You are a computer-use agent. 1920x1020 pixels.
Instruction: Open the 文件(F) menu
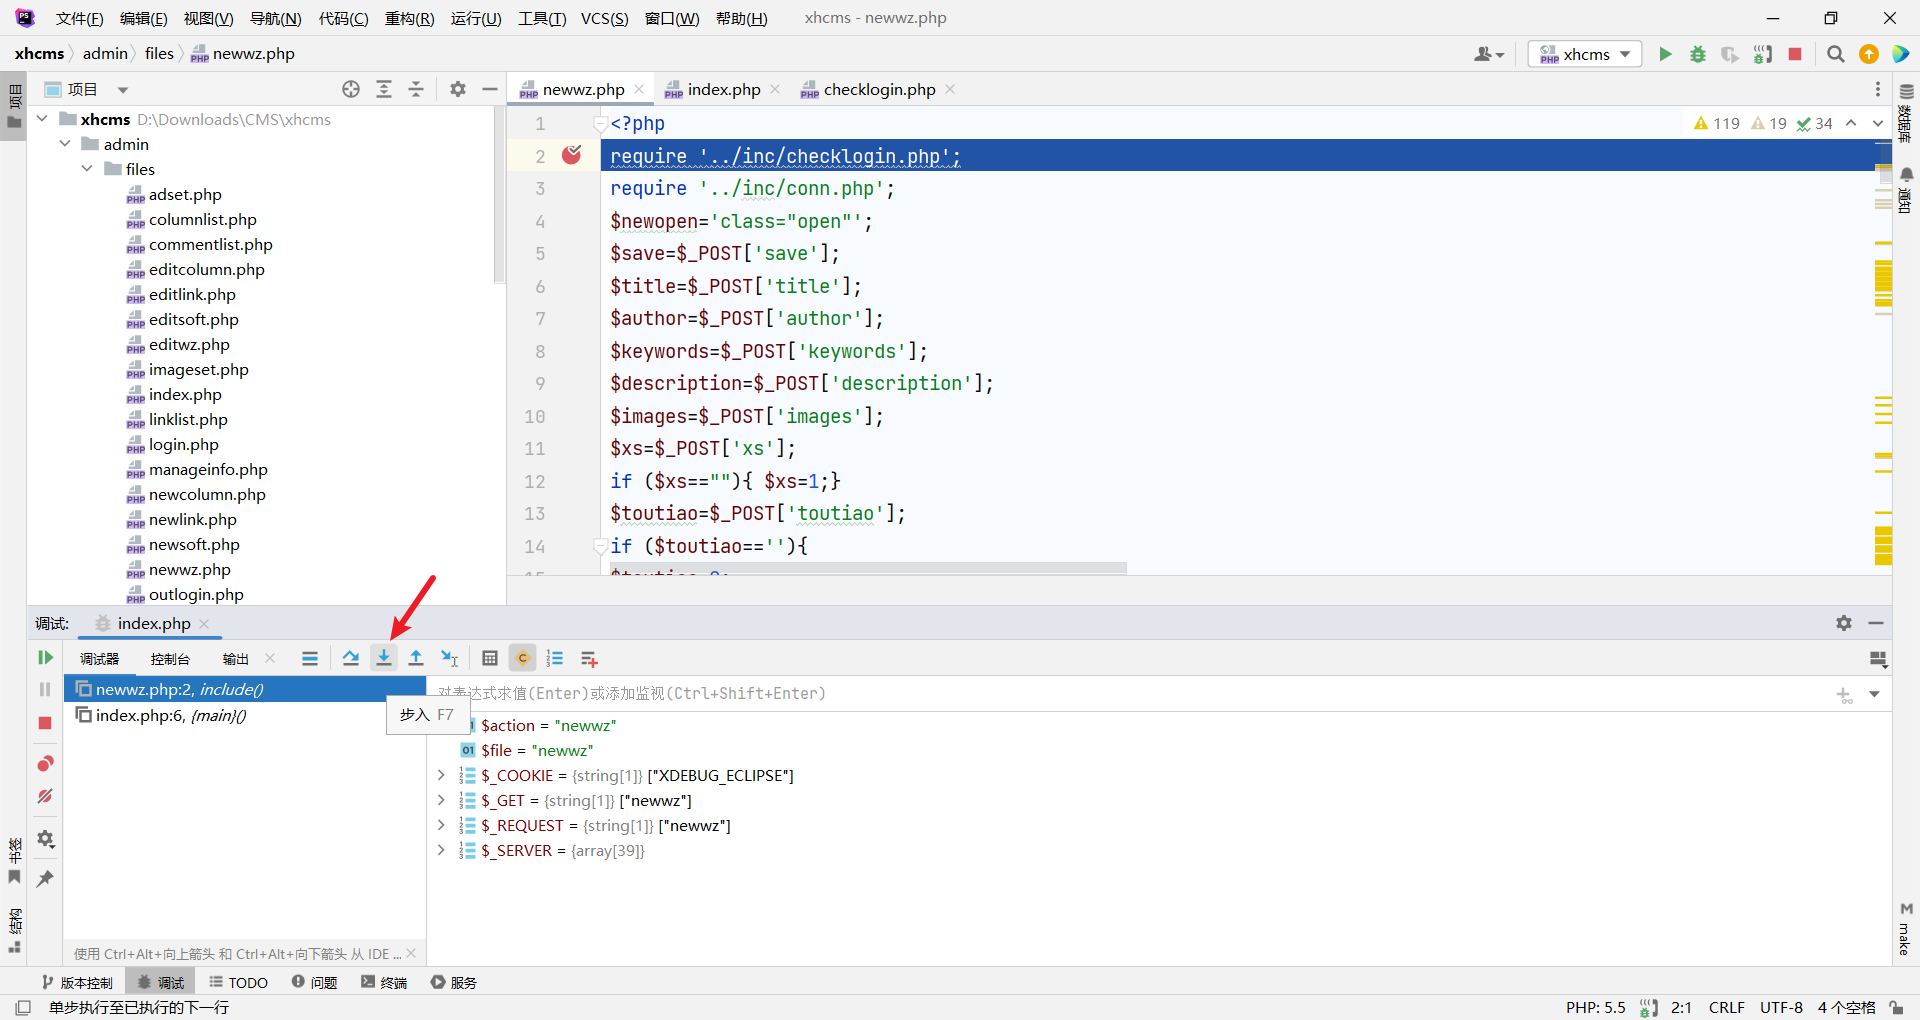[79, 18]
